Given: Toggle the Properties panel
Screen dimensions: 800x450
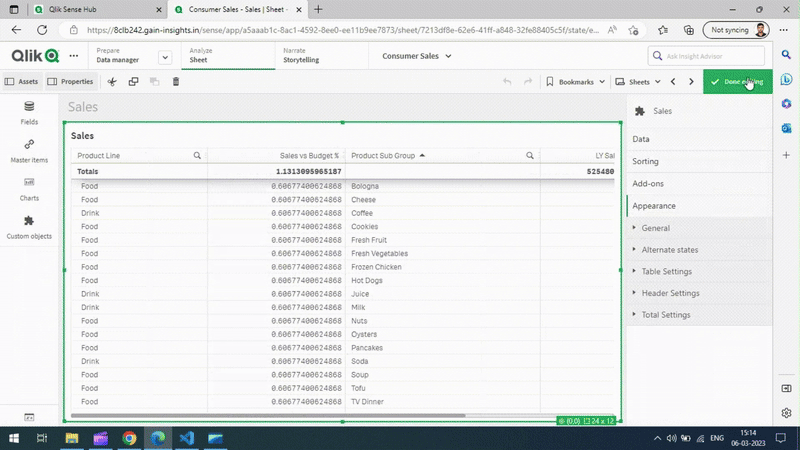Looking at the screenshot, I should click(x=70, y=82).
